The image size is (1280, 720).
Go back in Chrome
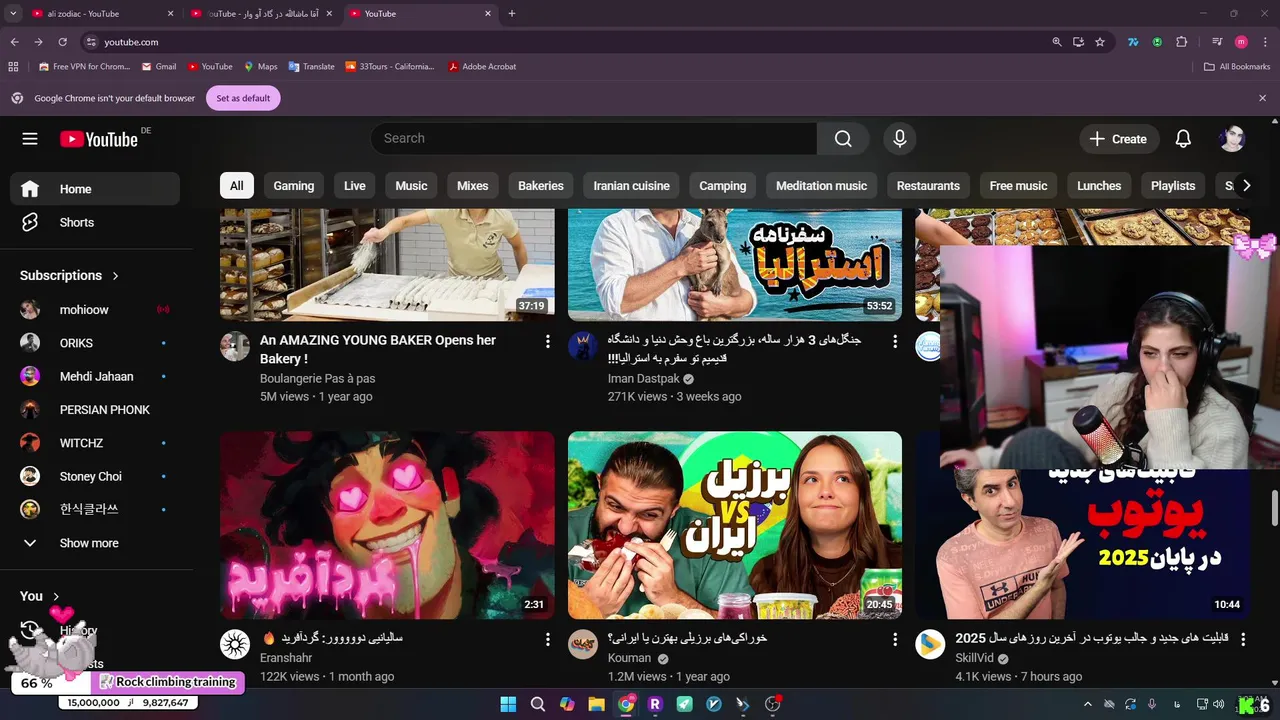click(14, 42)
